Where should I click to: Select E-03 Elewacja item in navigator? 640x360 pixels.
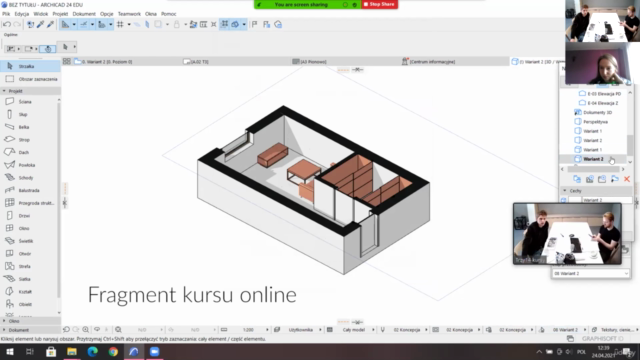click(x=604, y=93)
